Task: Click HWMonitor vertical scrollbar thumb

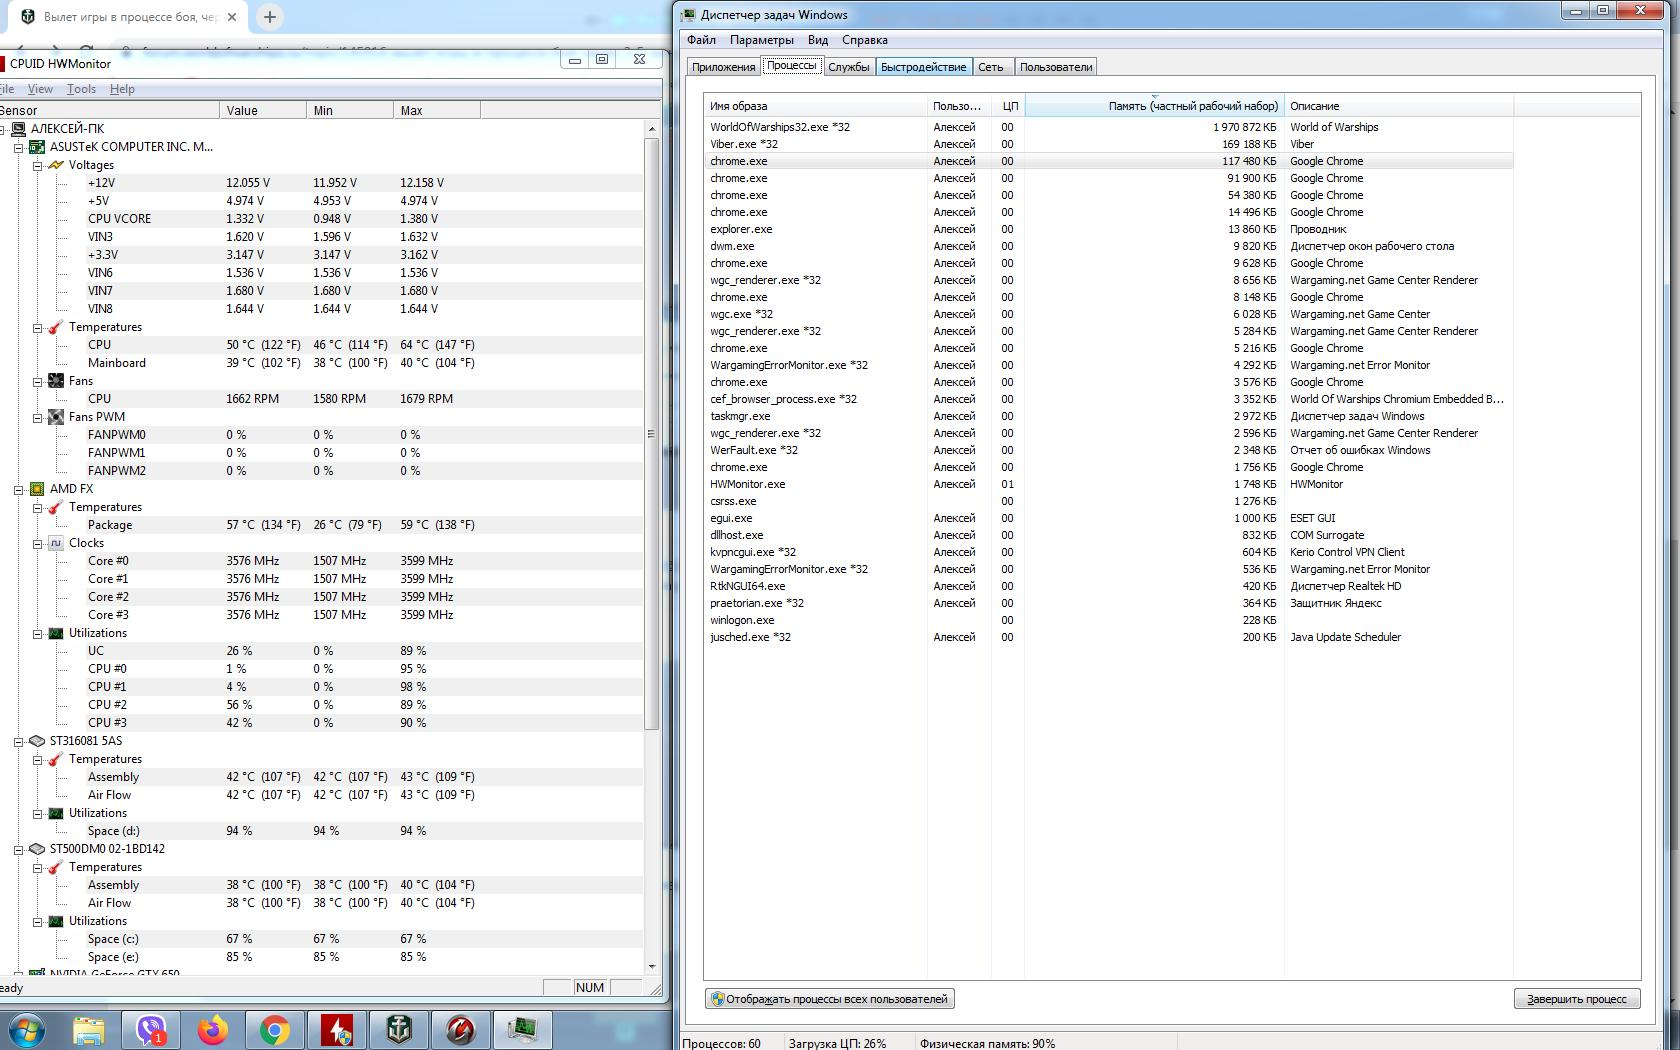Action: (652, 433)
